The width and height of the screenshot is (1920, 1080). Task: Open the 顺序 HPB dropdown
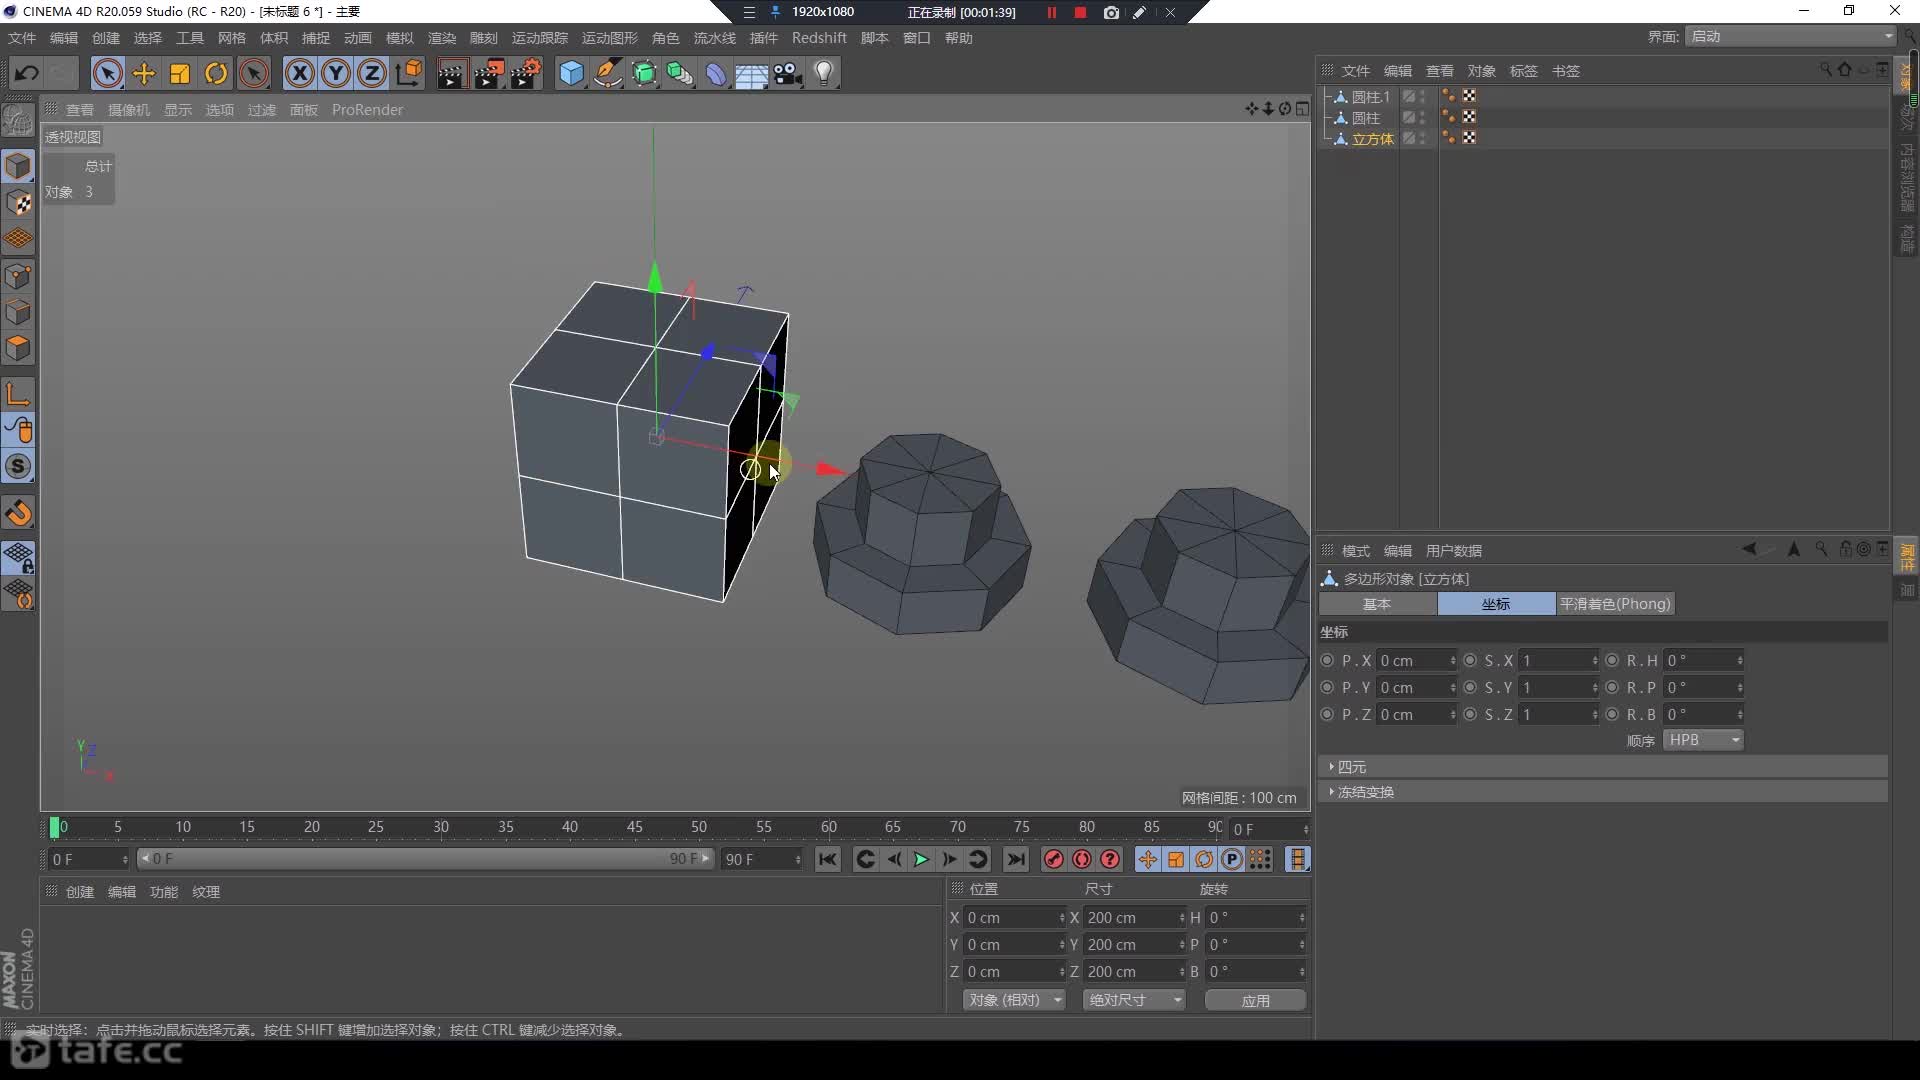click(x=1703, y=740)
